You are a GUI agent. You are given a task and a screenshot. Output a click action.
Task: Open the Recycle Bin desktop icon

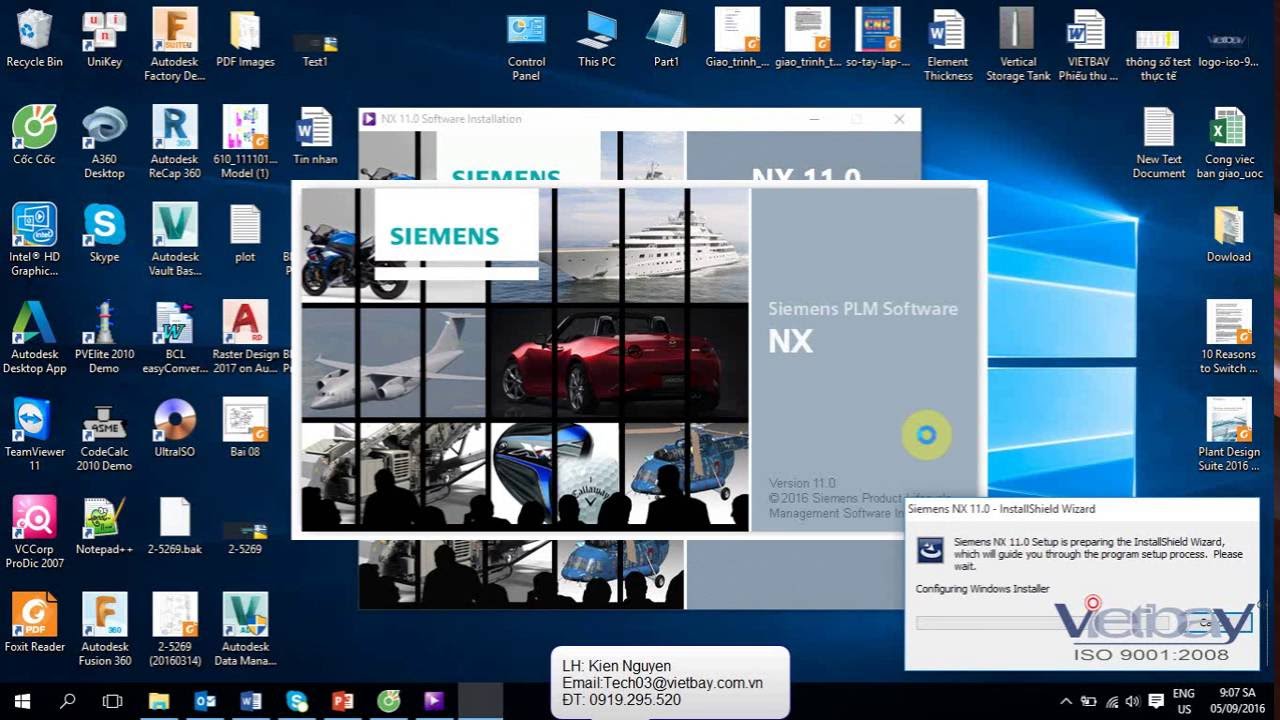click(34, 38)
